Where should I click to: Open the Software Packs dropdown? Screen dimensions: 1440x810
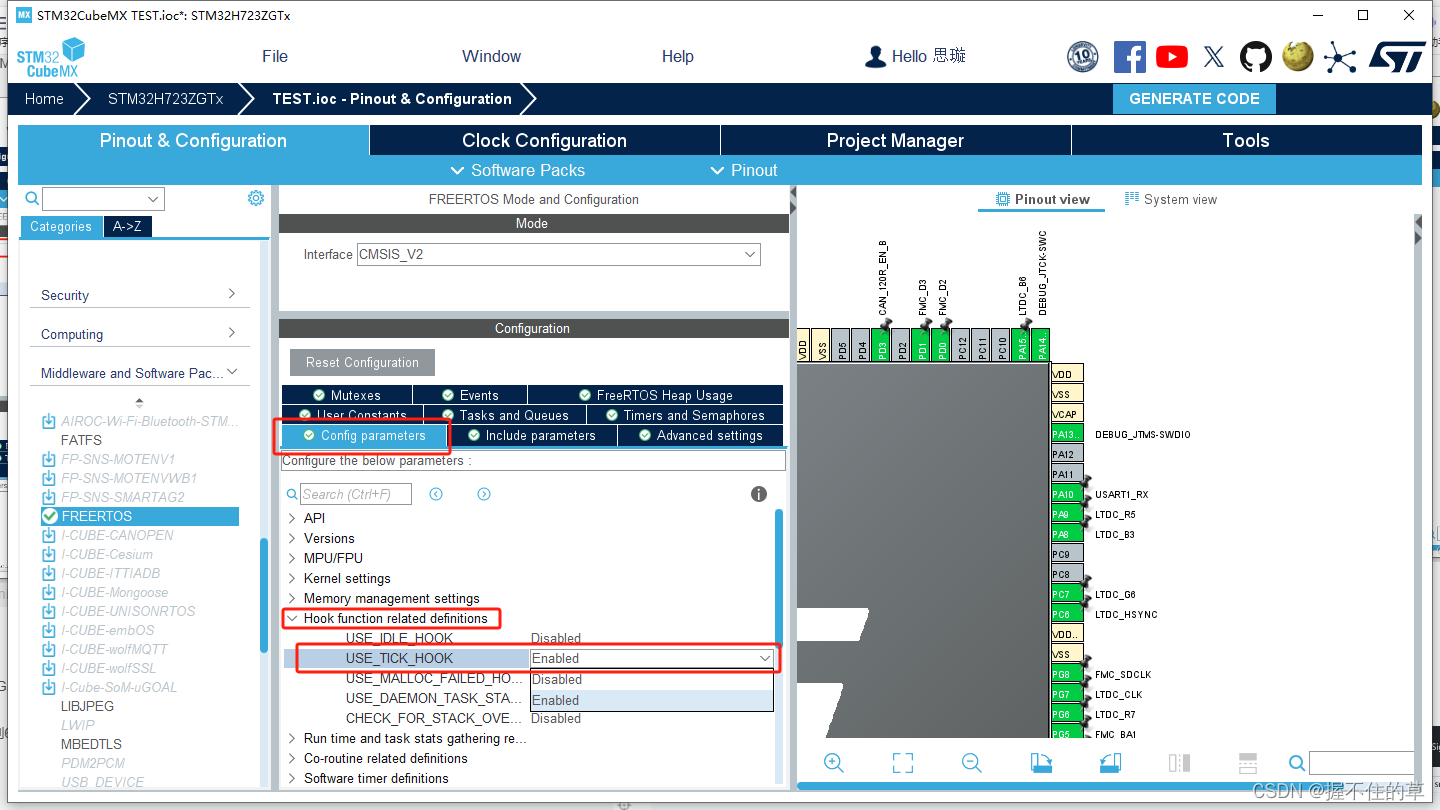pos(518,170)
